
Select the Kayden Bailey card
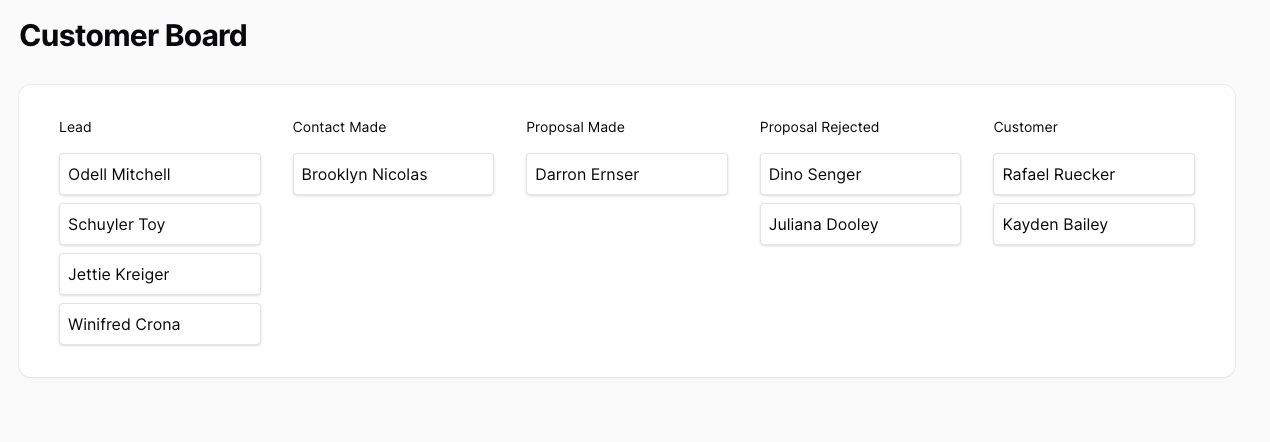[x=1094, y=224]
